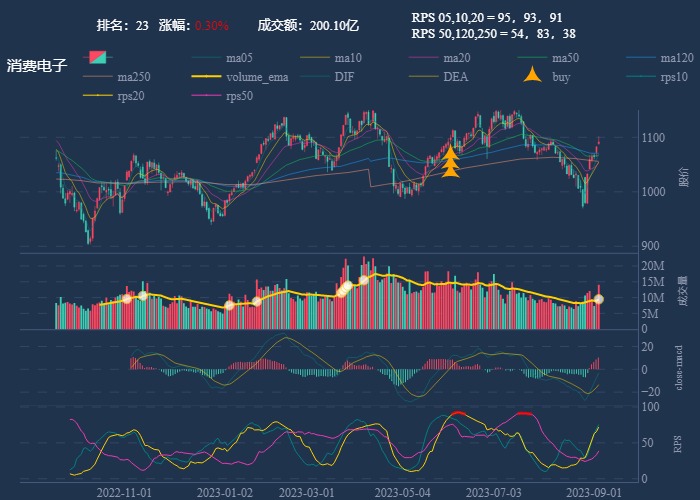Click the rps10 legend item

click(674, 77)
